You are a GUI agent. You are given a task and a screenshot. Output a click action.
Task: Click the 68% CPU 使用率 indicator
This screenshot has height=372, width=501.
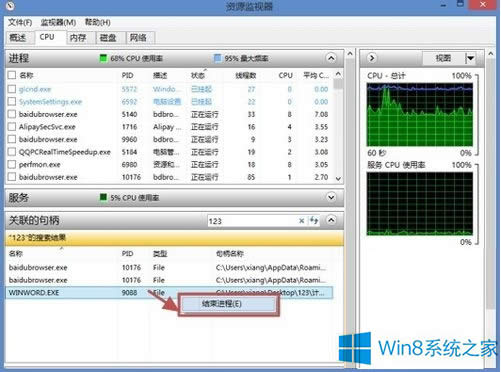pos(131,58)
